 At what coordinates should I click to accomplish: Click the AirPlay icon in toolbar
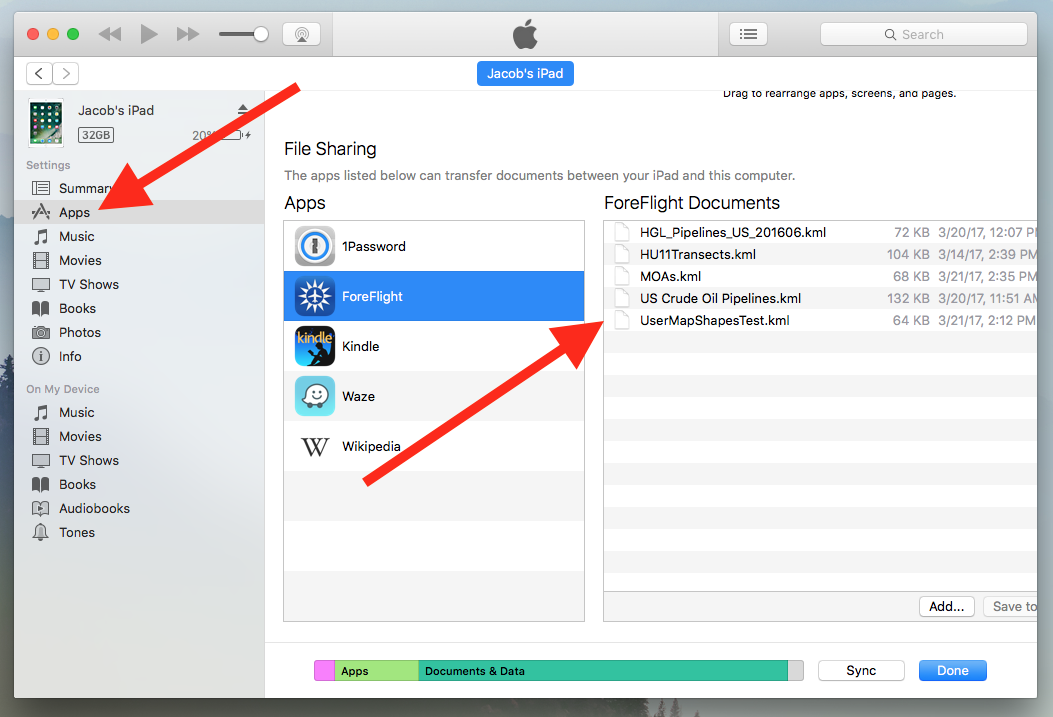click(301, 34)
